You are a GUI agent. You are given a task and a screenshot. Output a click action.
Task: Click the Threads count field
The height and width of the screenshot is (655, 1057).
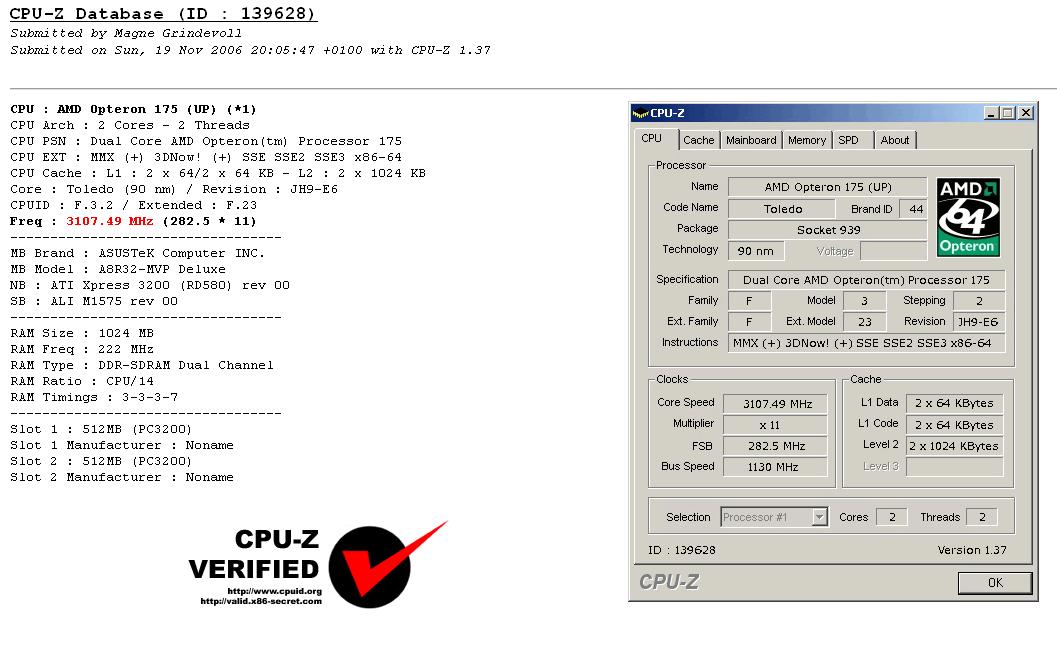(982, 517)
